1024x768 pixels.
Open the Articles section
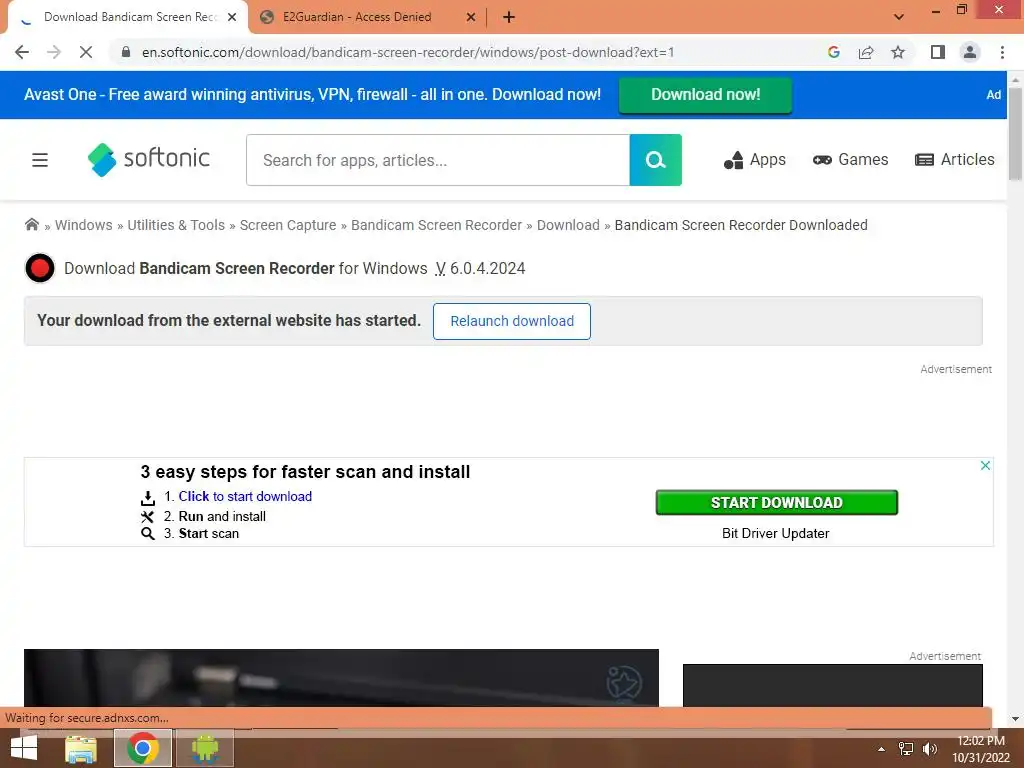point(955,160)
